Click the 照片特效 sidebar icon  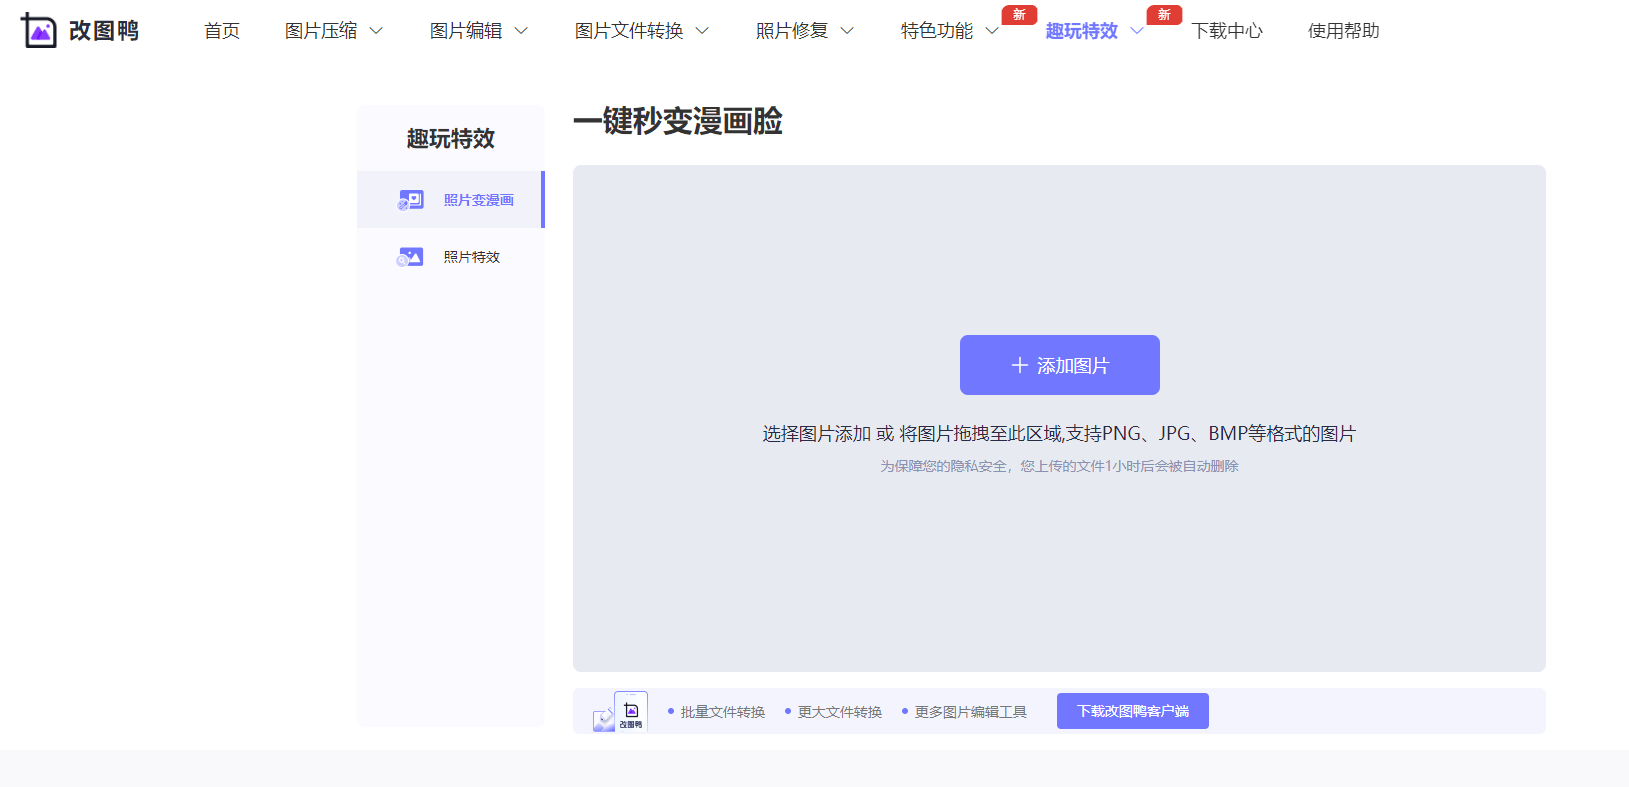(x=410, y=257)
